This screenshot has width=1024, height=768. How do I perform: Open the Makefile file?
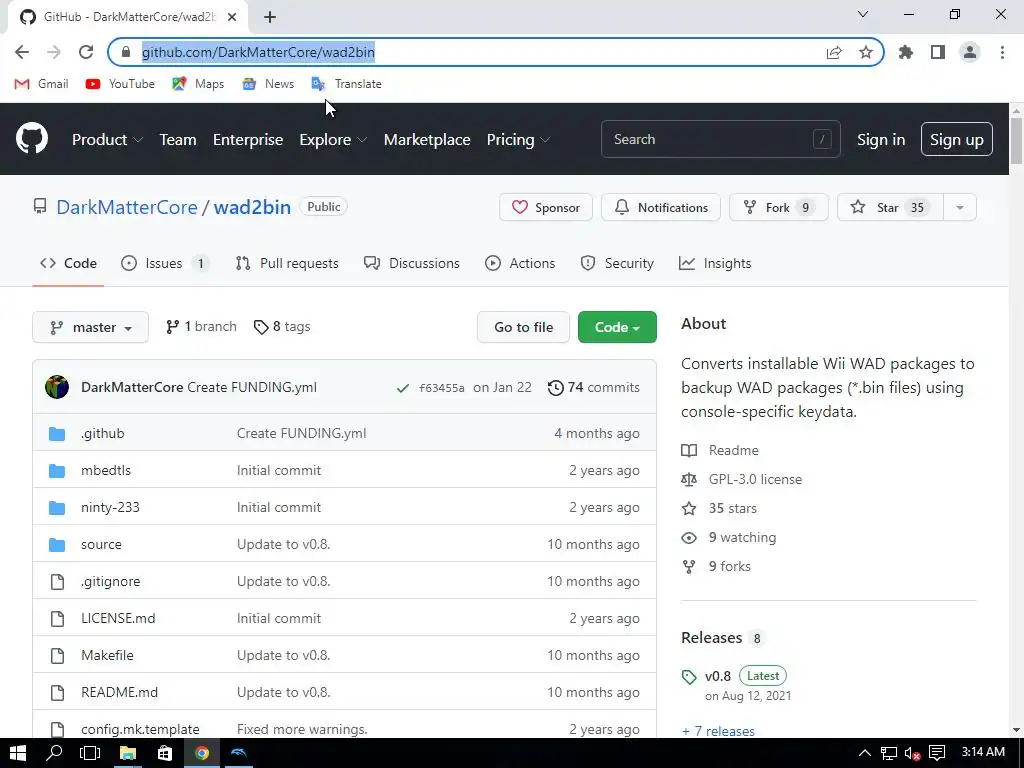107,655
